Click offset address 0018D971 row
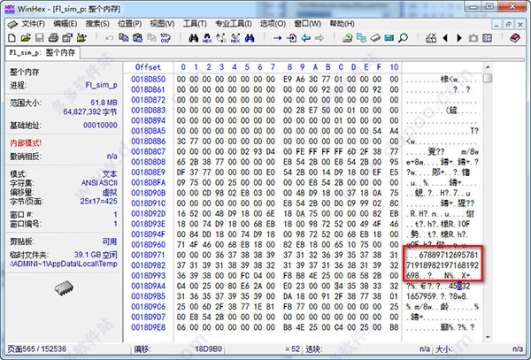Screen dimensions: 531x360 click(x=148, y=255)
